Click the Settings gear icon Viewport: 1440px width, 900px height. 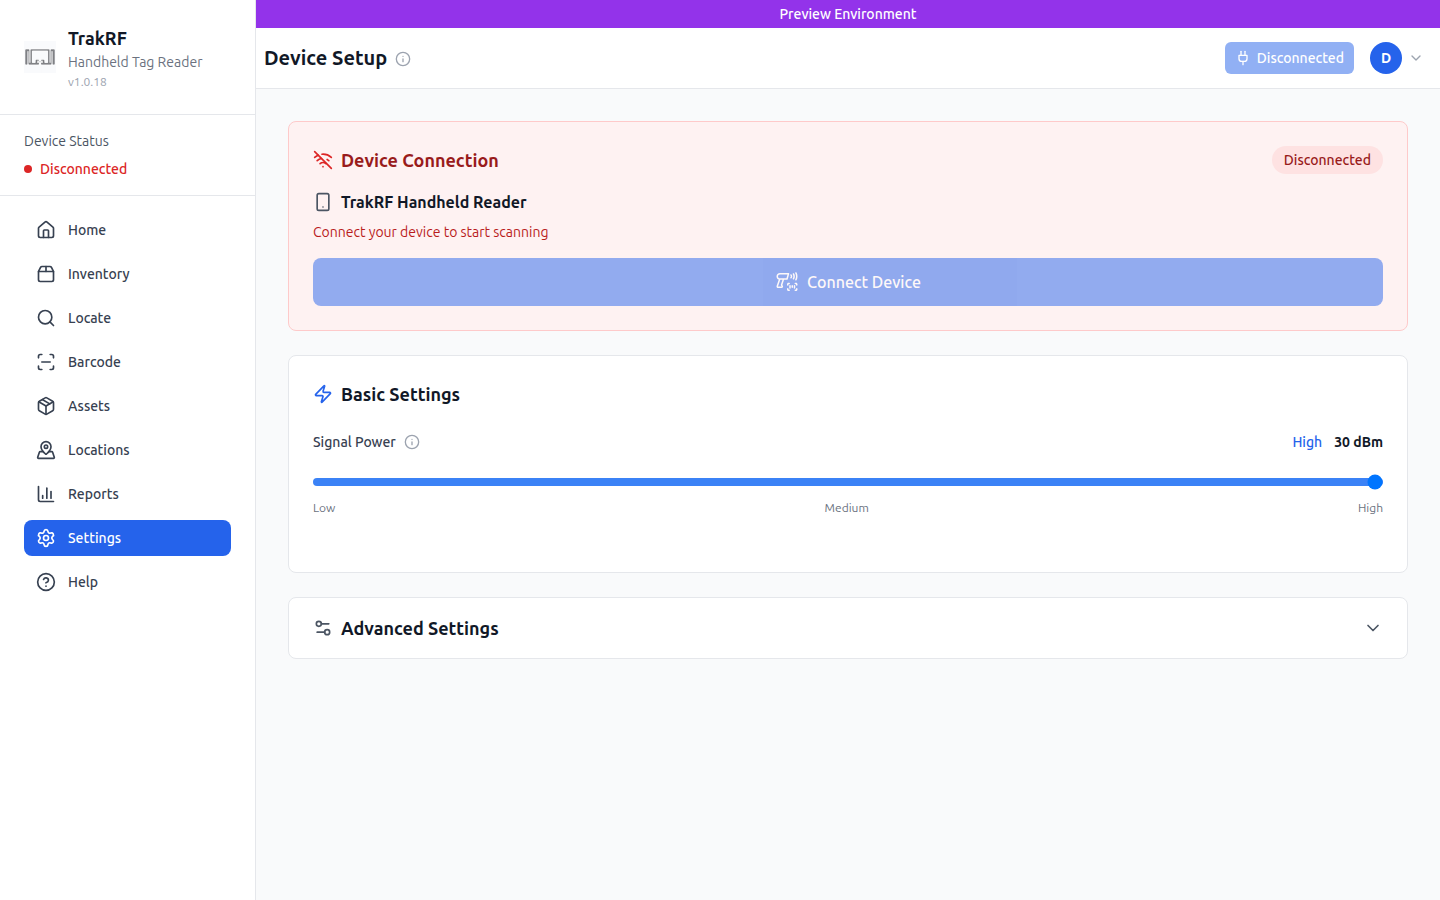tap(46, 537)
